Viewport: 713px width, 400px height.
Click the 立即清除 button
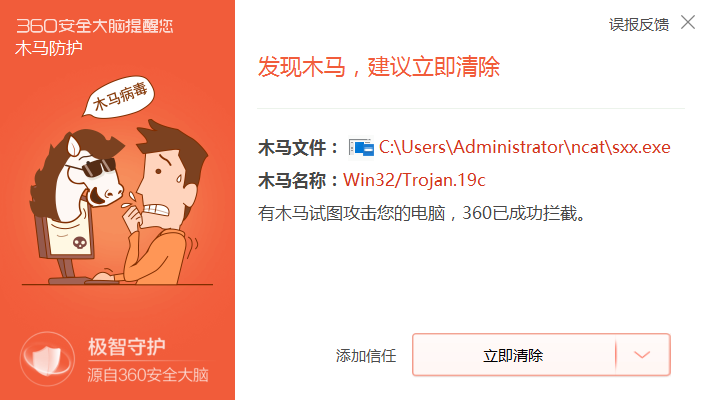[x=514, y=355]
